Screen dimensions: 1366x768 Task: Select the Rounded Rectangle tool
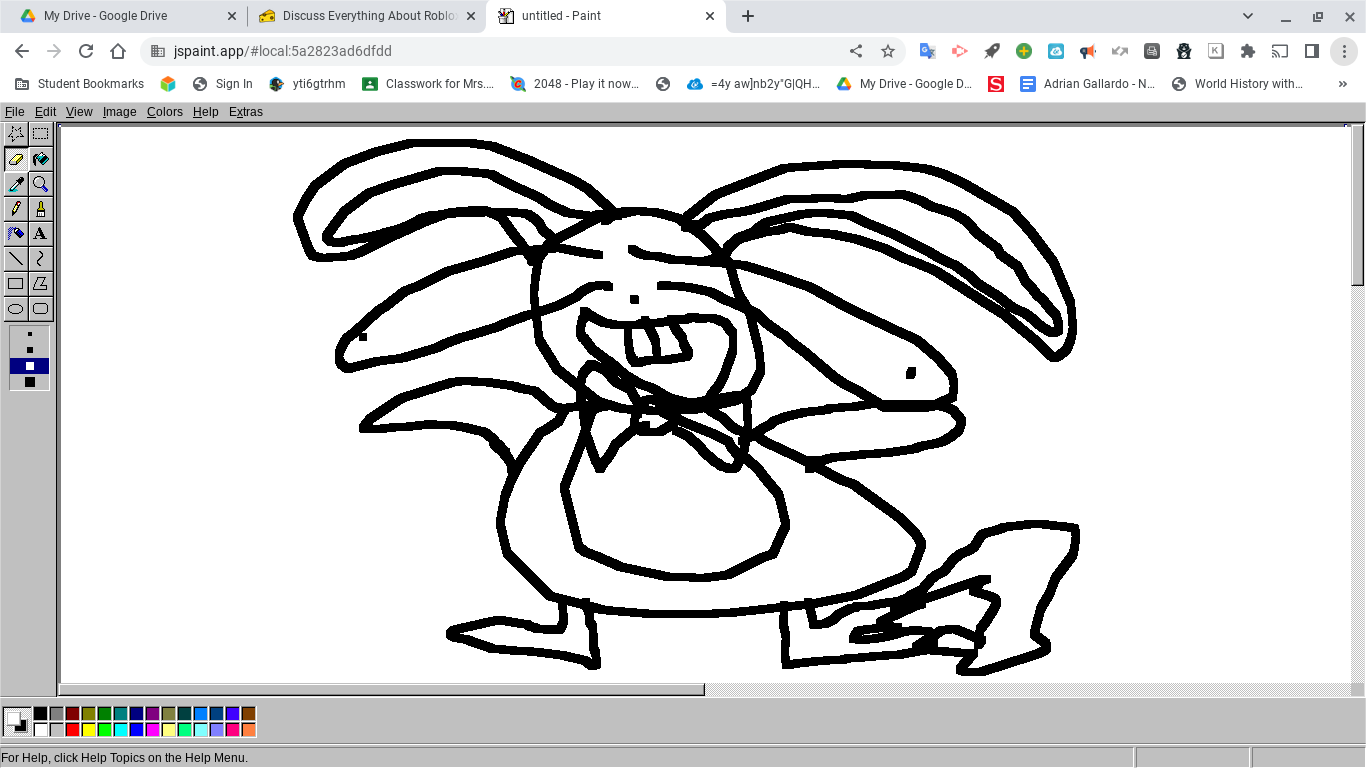click(40, 309)
